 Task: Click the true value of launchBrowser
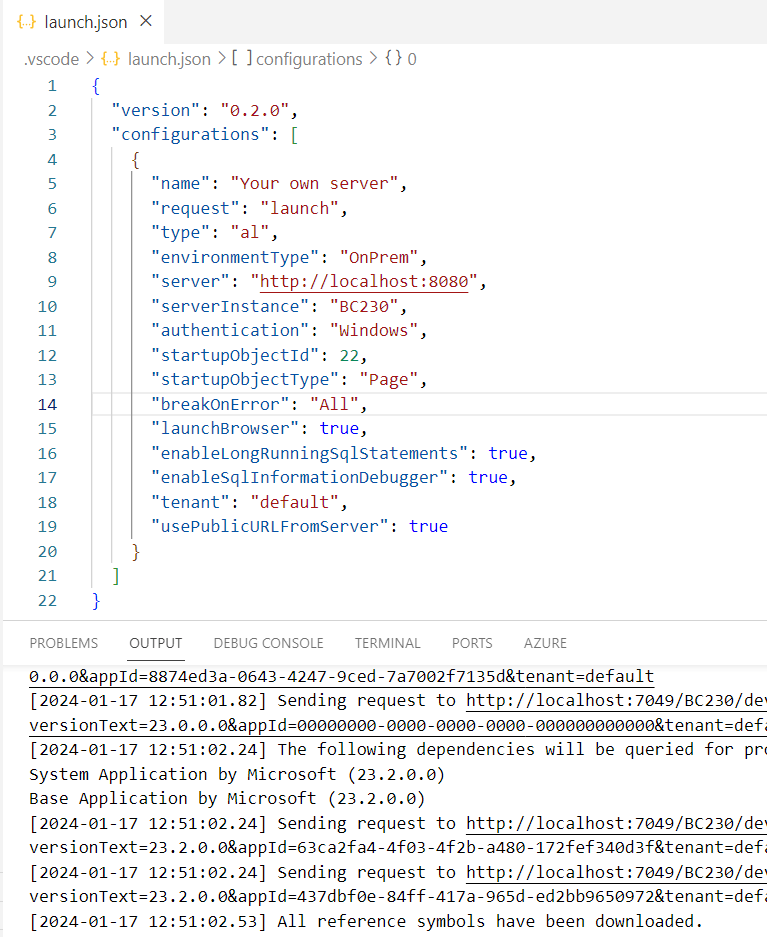pos(339,428)
